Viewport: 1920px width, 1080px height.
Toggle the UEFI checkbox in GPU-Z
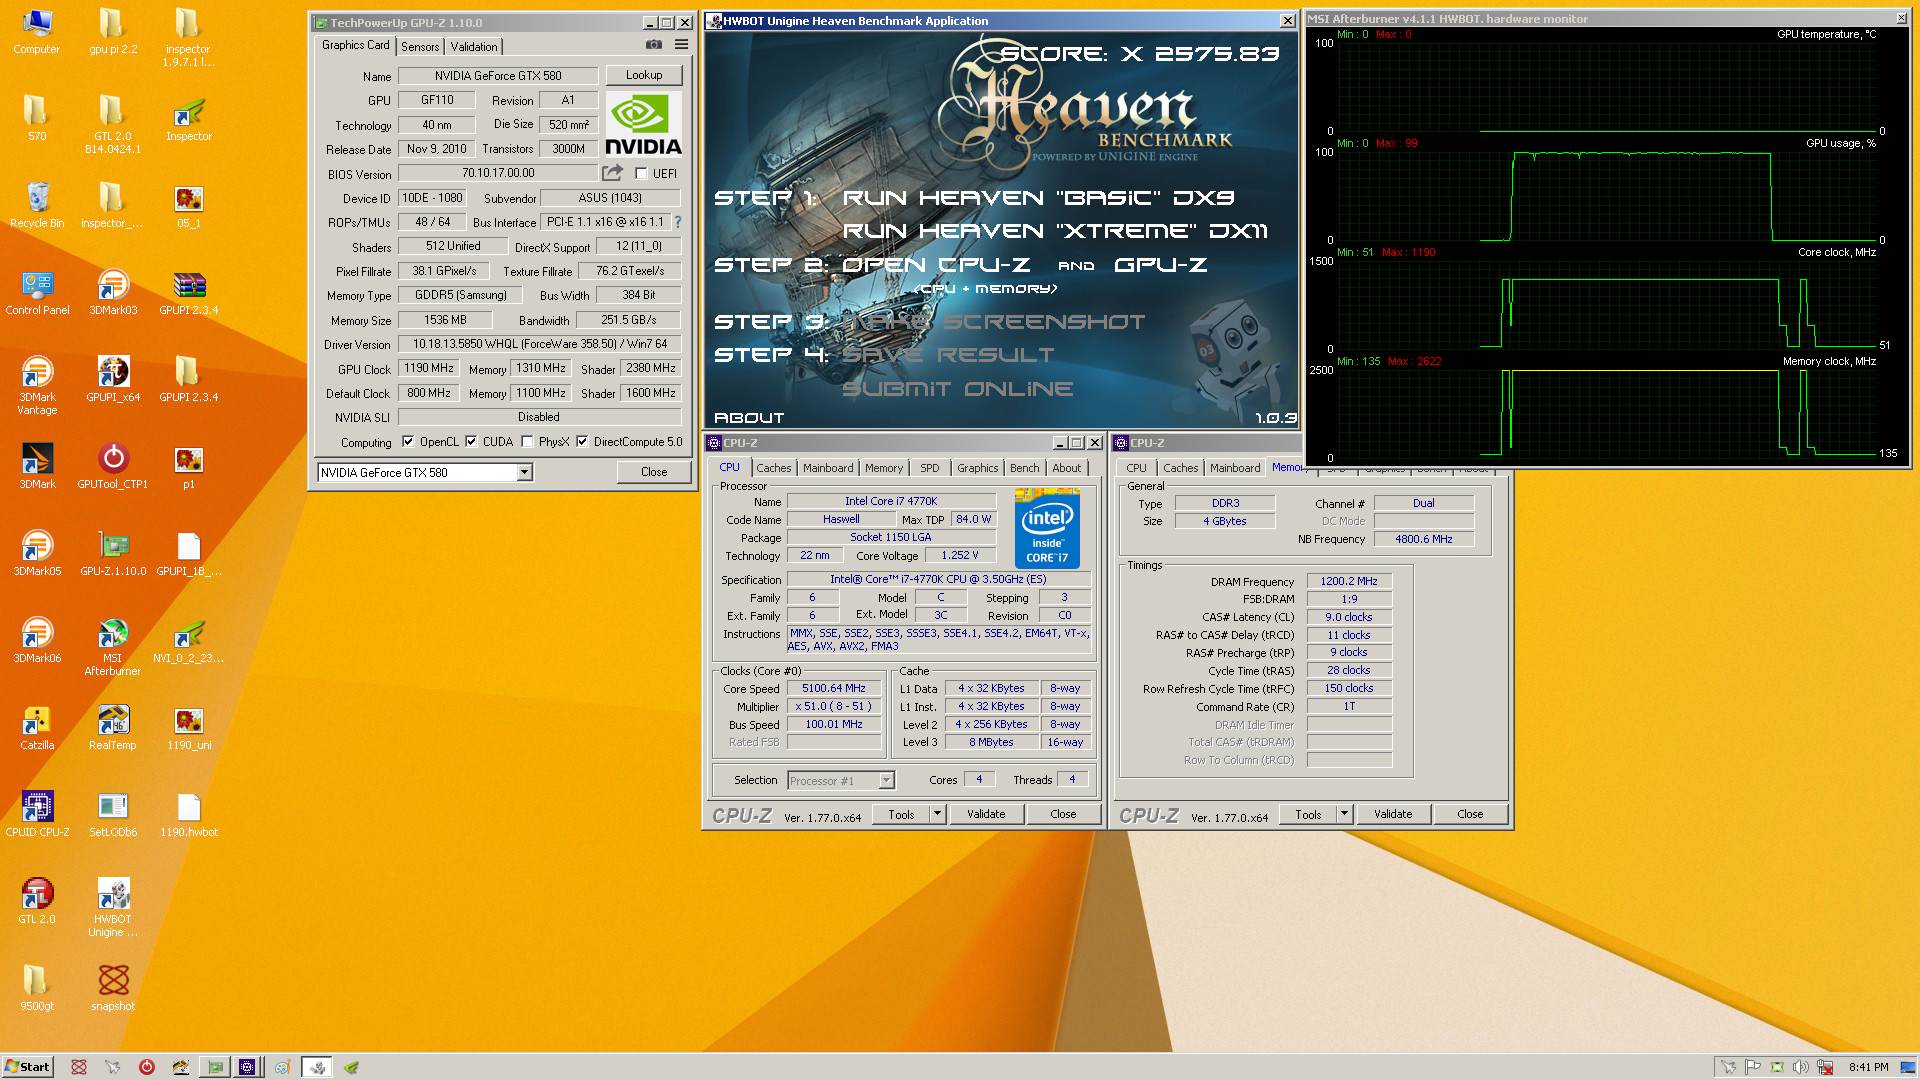tap(641, 174)
